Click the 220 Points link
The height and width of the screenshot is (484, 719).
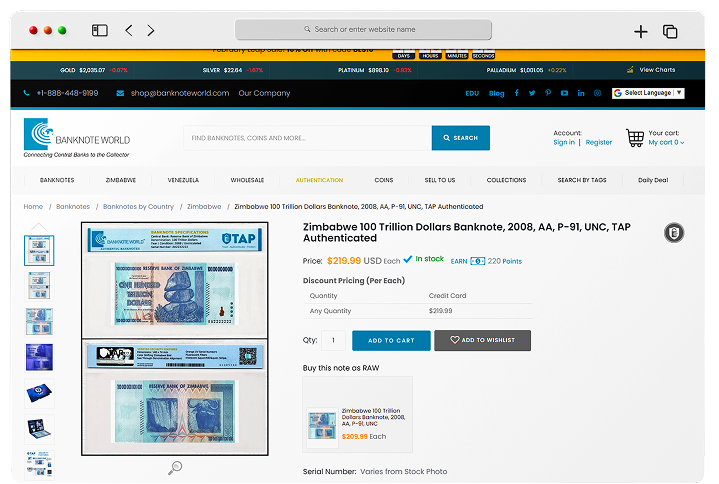pyautogui.click(x=504, y=261)
